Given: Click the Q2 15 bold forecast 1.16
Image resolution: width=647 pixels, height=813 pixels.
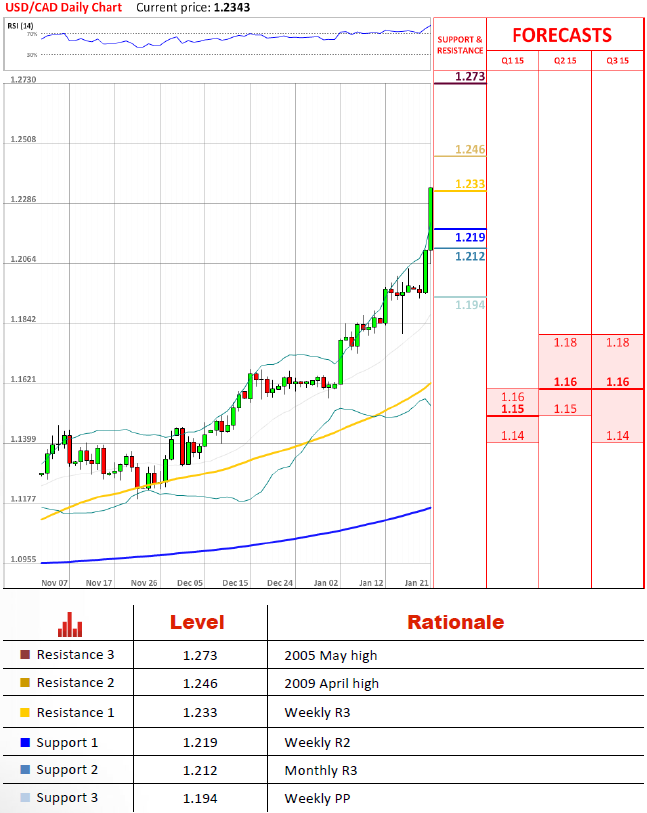Looking at the screenshot, I should point(565,382).
